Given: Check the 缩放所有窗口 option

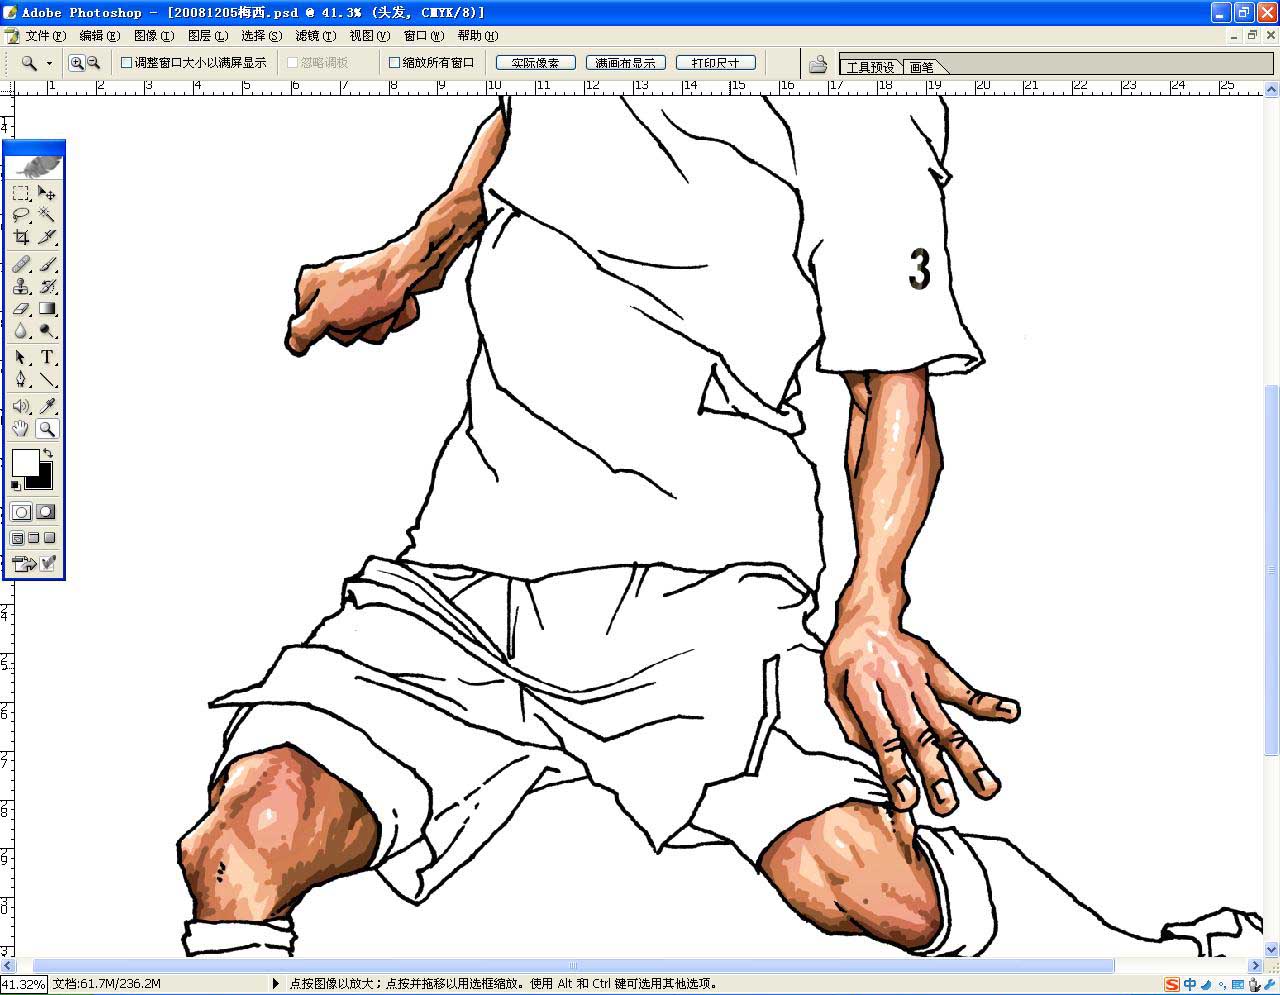Looking at the screenshot, I should click(x=394, y=63).
